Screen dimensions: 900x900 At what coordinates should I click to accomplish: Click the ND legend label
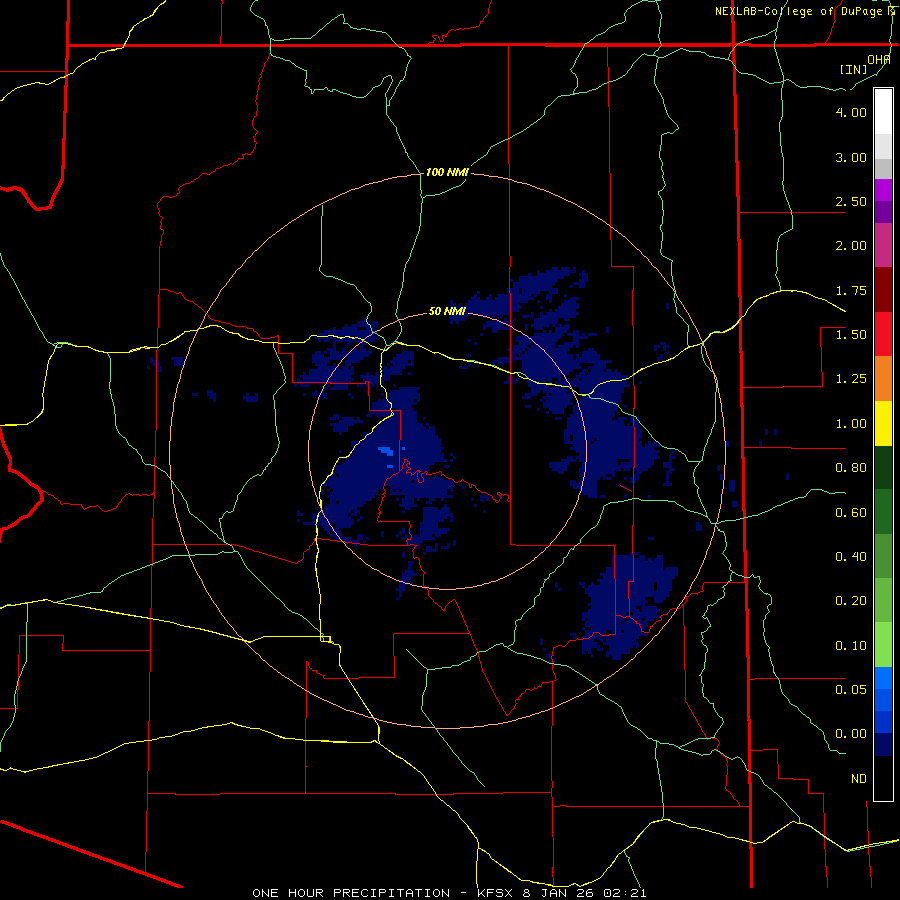tap(859, 779)
